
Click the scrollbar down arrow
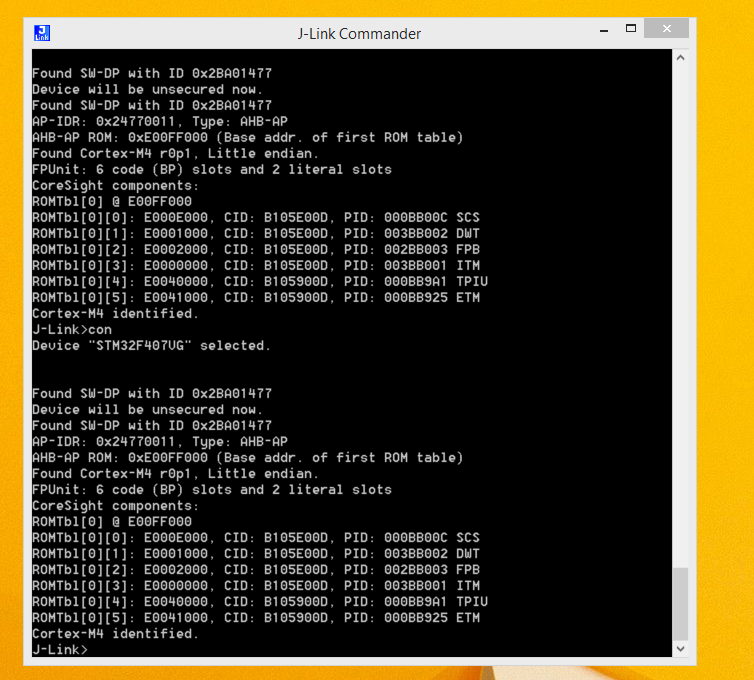(680, 649)
